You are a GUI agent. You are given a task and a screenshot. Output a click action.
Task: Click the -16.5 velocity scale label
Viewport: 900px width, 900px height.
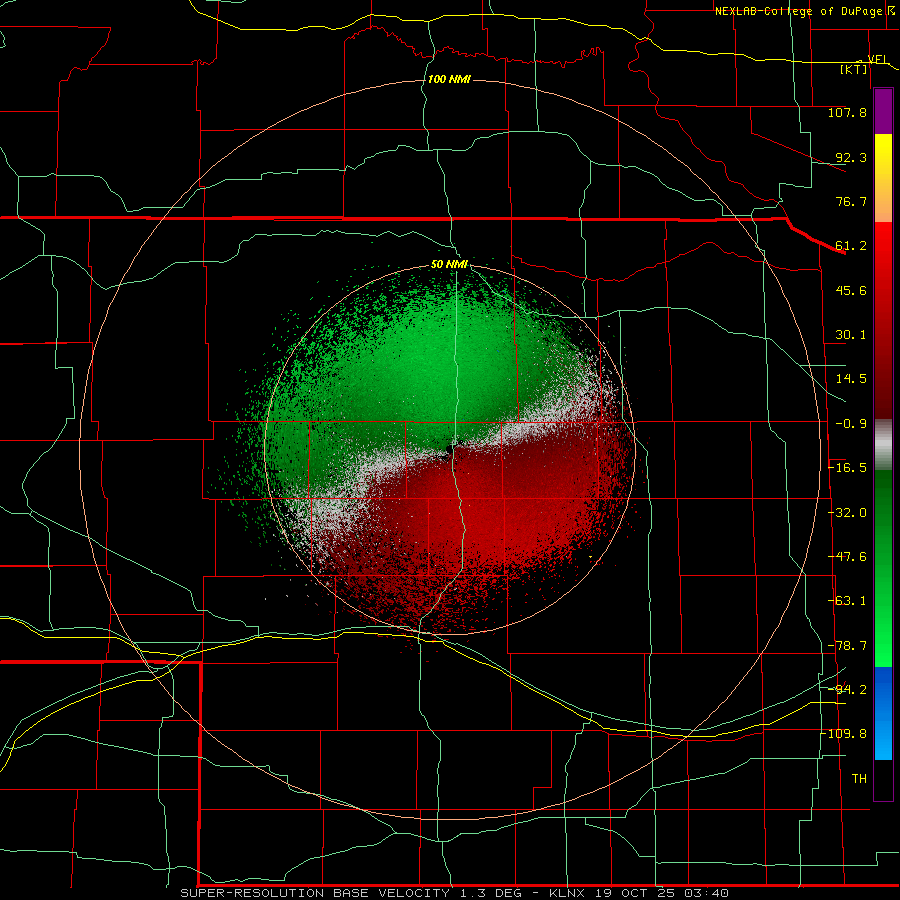click(847, 468)
